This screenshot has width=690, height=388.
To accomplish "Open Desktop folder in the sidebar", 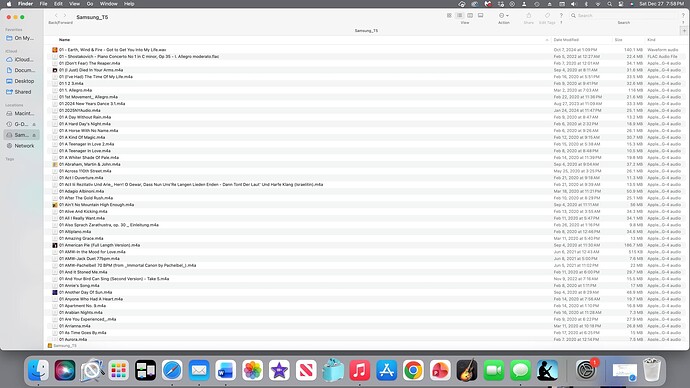I will click(20, 81).
